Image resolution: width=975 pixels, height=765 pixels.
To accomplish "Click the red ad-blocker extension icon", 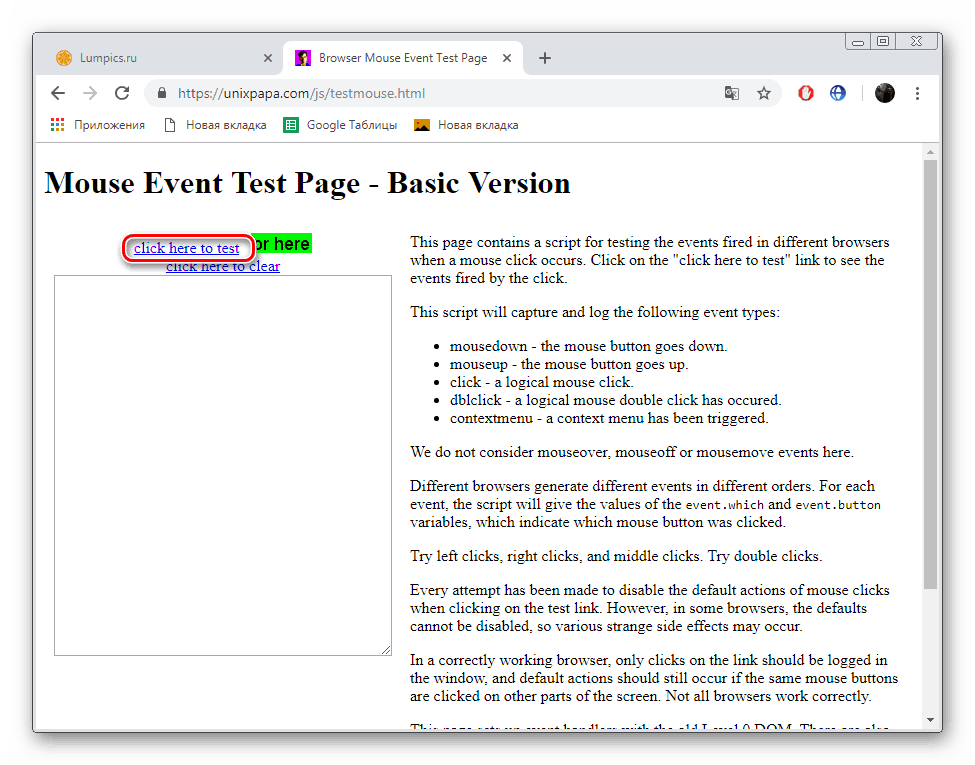I will (x=805, y=92).
